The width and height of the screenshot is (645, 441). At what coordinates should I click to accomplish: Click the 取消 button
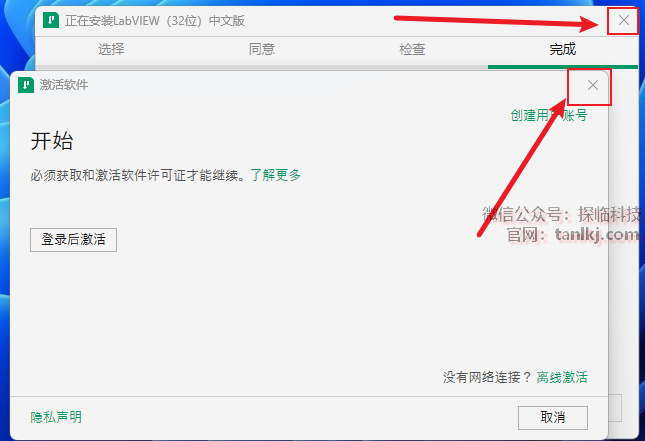tap(553, 418)
